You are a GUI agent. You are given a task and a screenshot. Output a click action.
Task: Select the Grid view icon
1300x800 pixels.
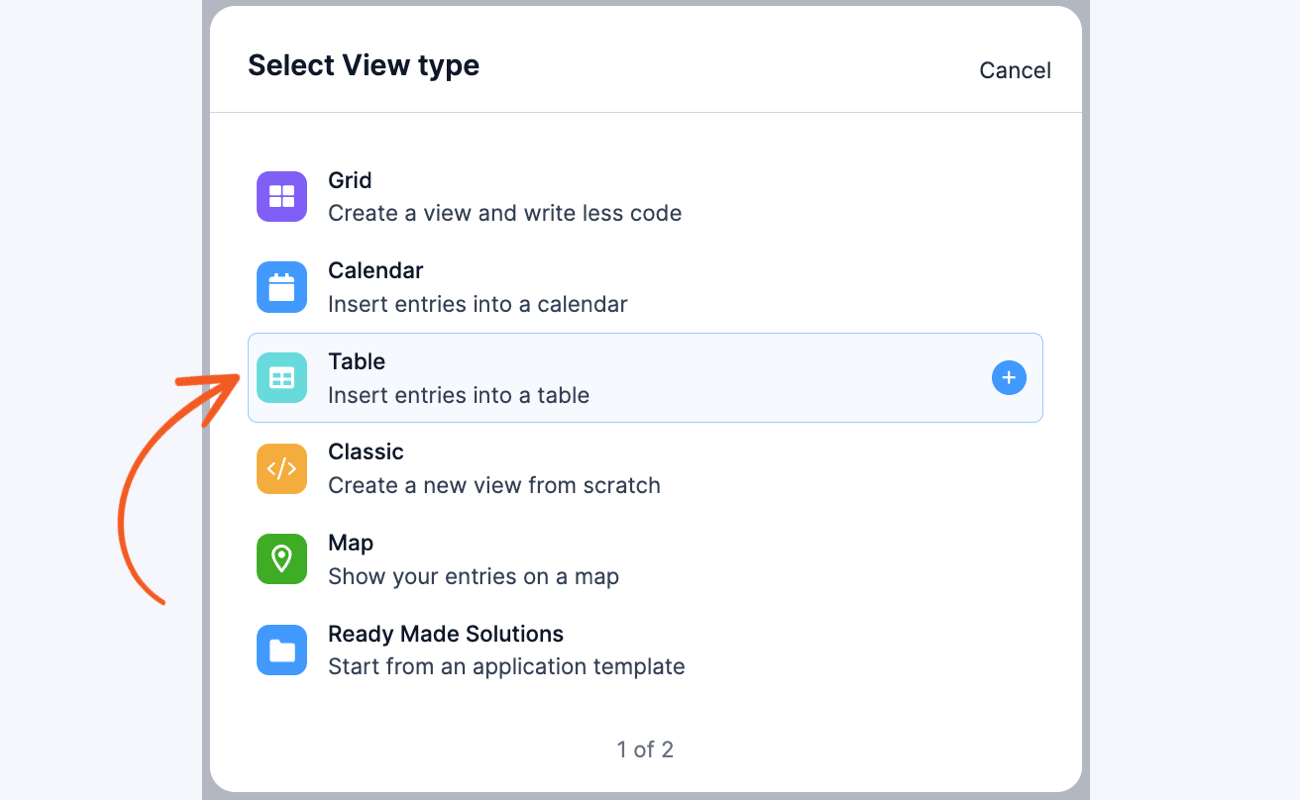[281, 196]
